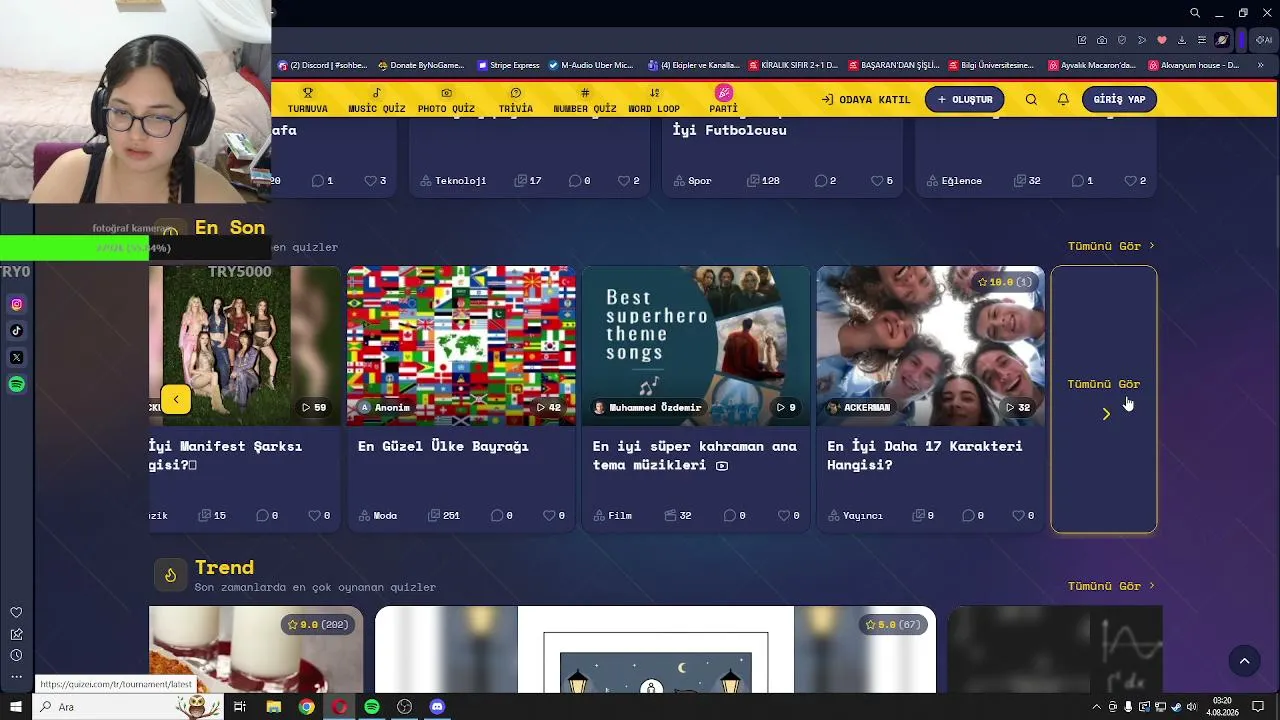1280x720 pixels.
Task: Click the Oluştur button
Action: tap(965, 100)
